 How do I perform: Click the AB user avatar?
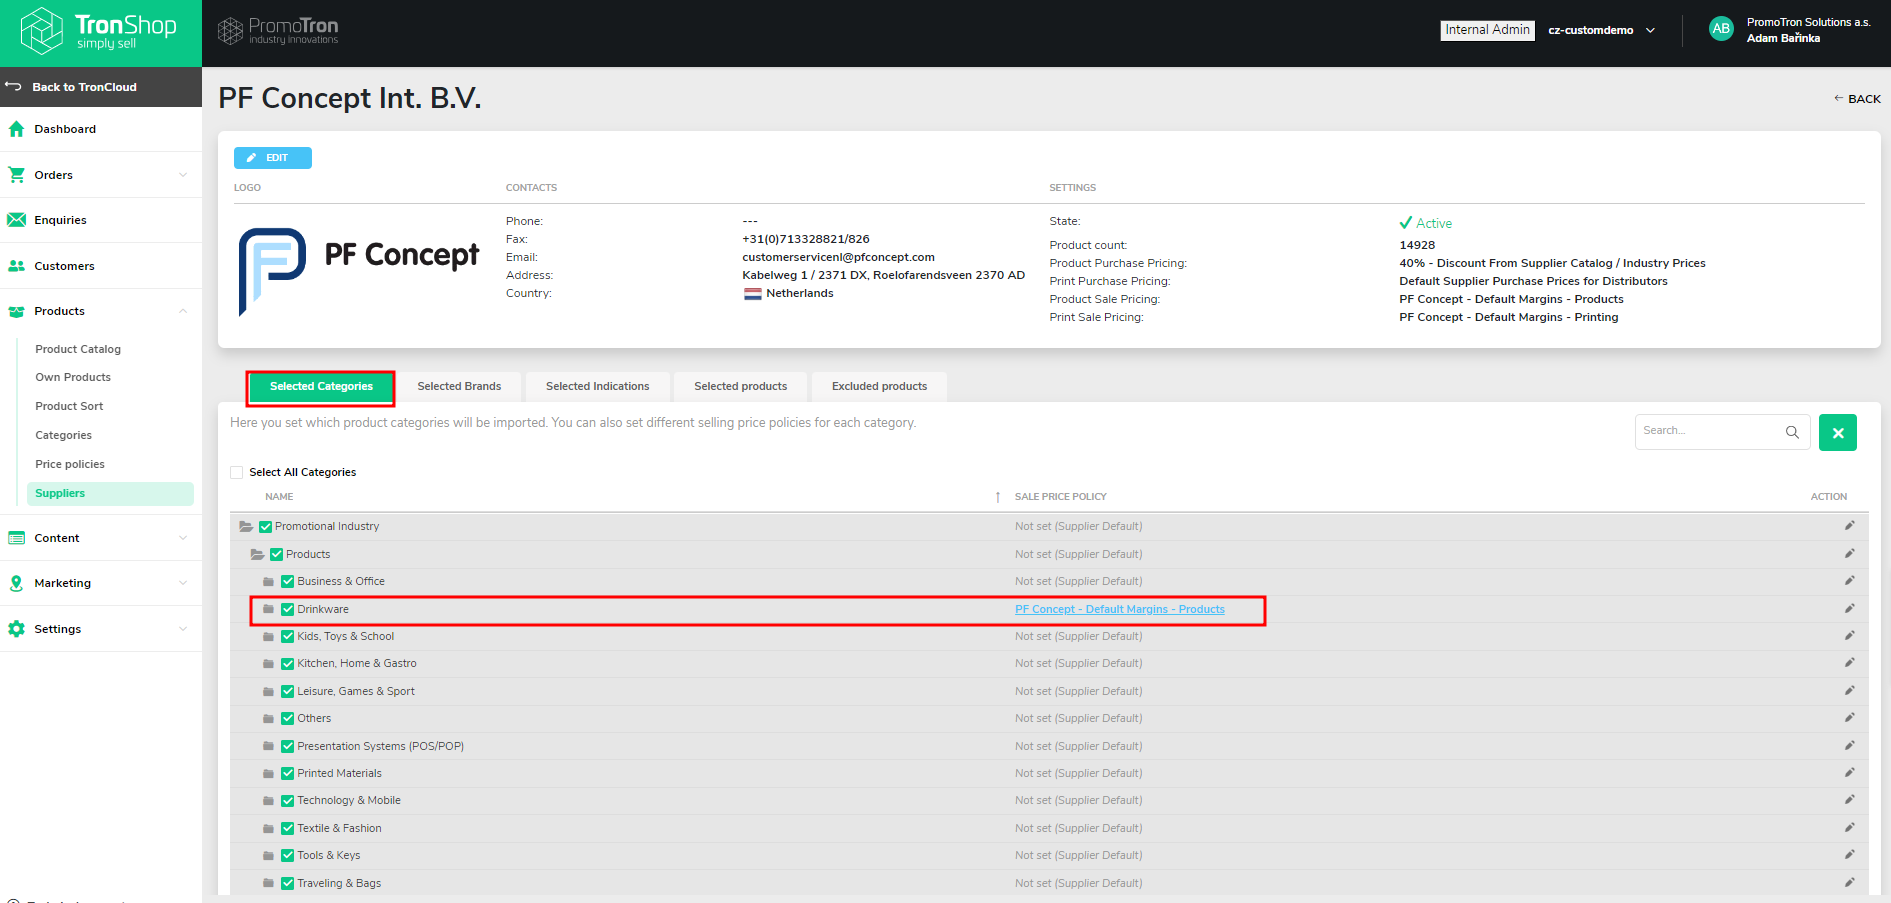1721,29
